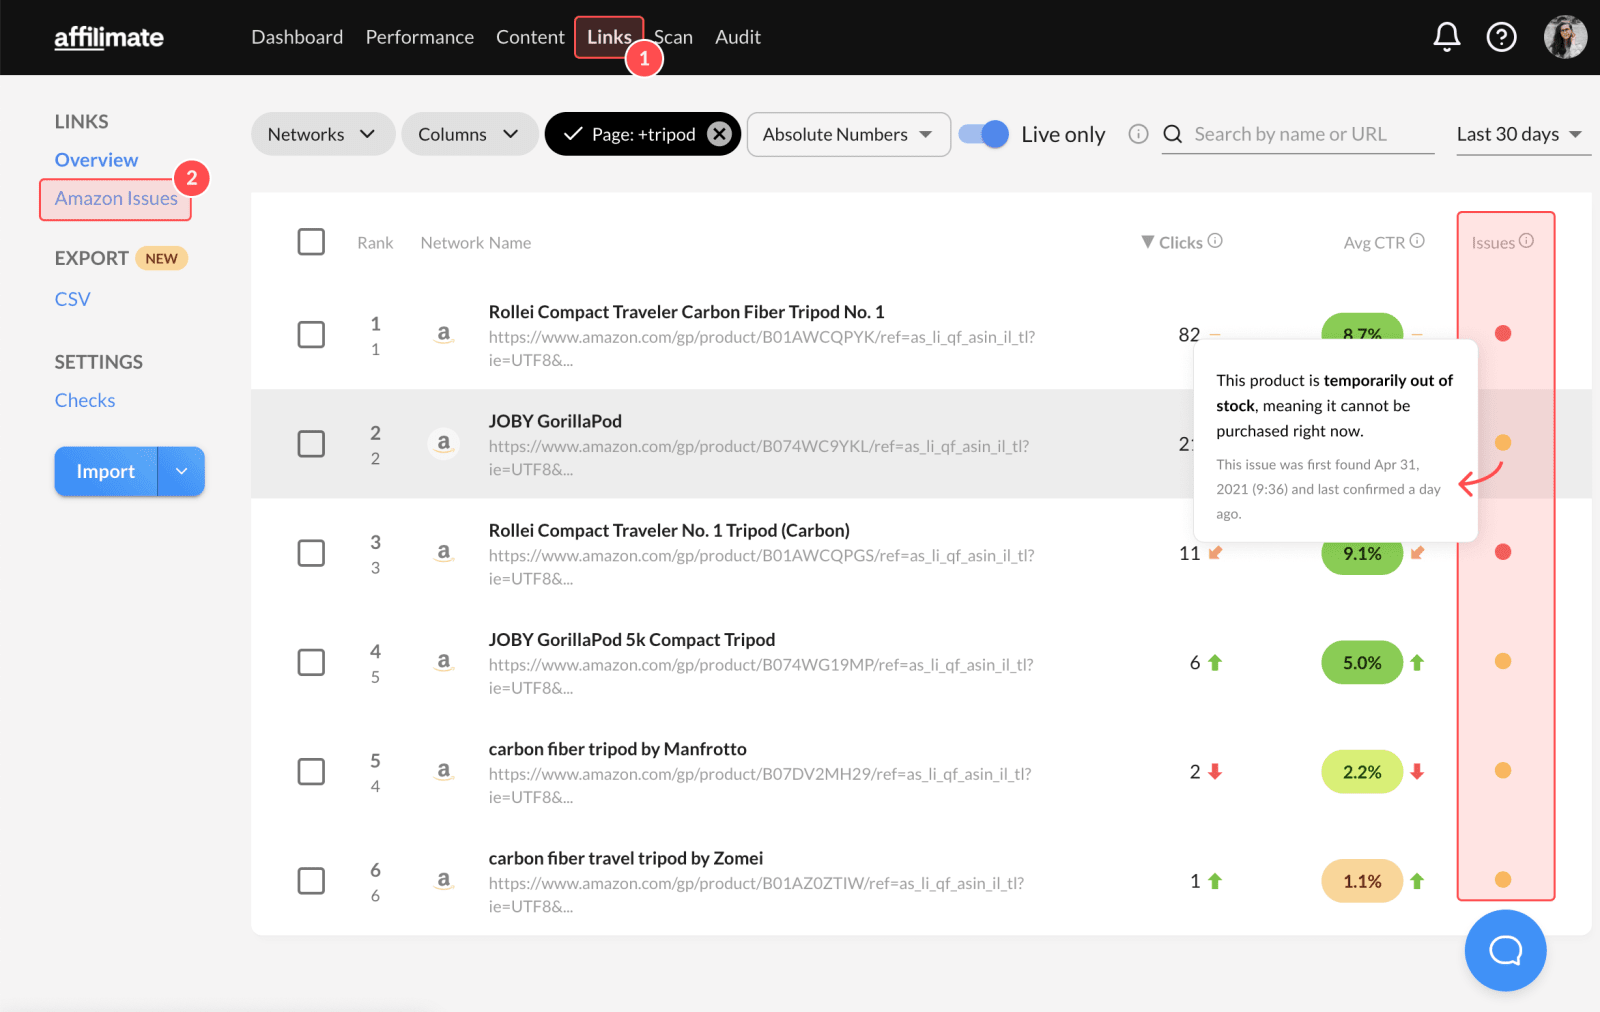1600x1012 pixels.
Task: Open the Performance nav item
Action: [x=420, y=37]
